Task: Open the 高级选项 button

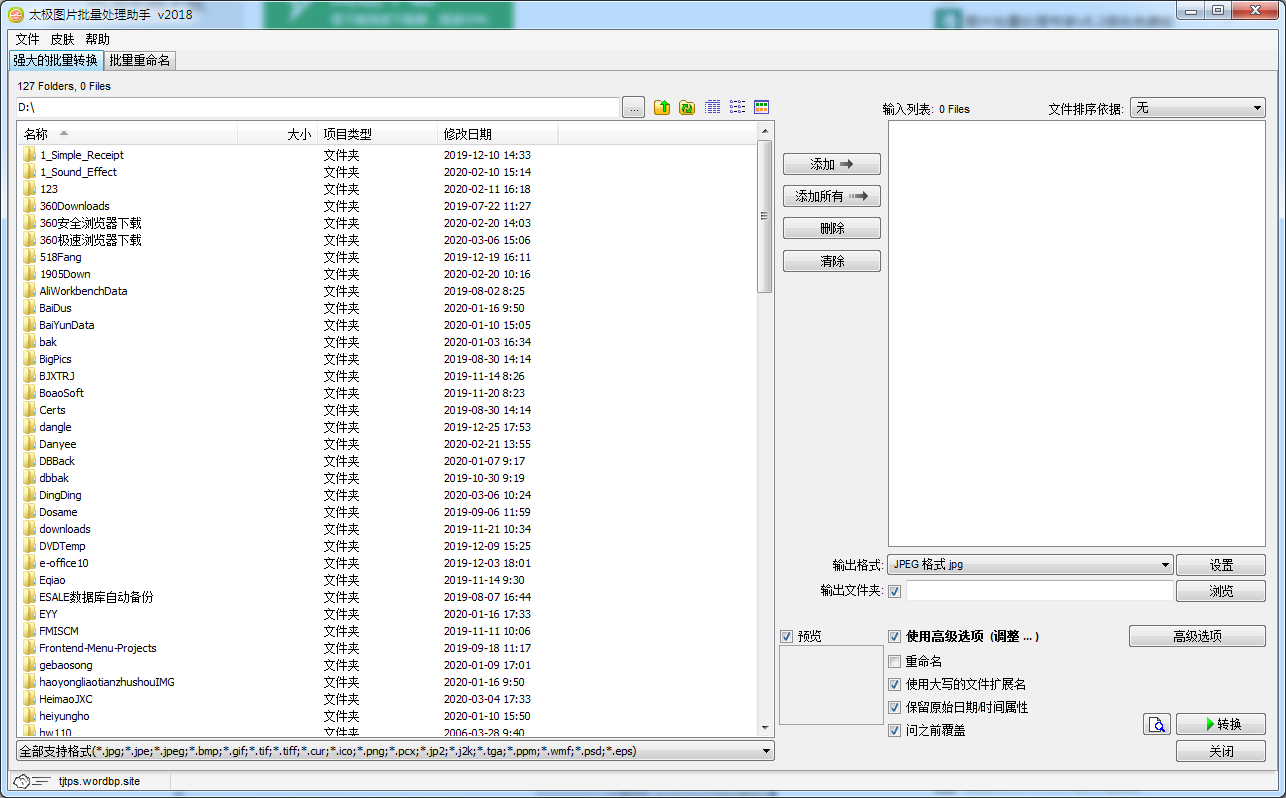Action: [x=1197, y=636]
